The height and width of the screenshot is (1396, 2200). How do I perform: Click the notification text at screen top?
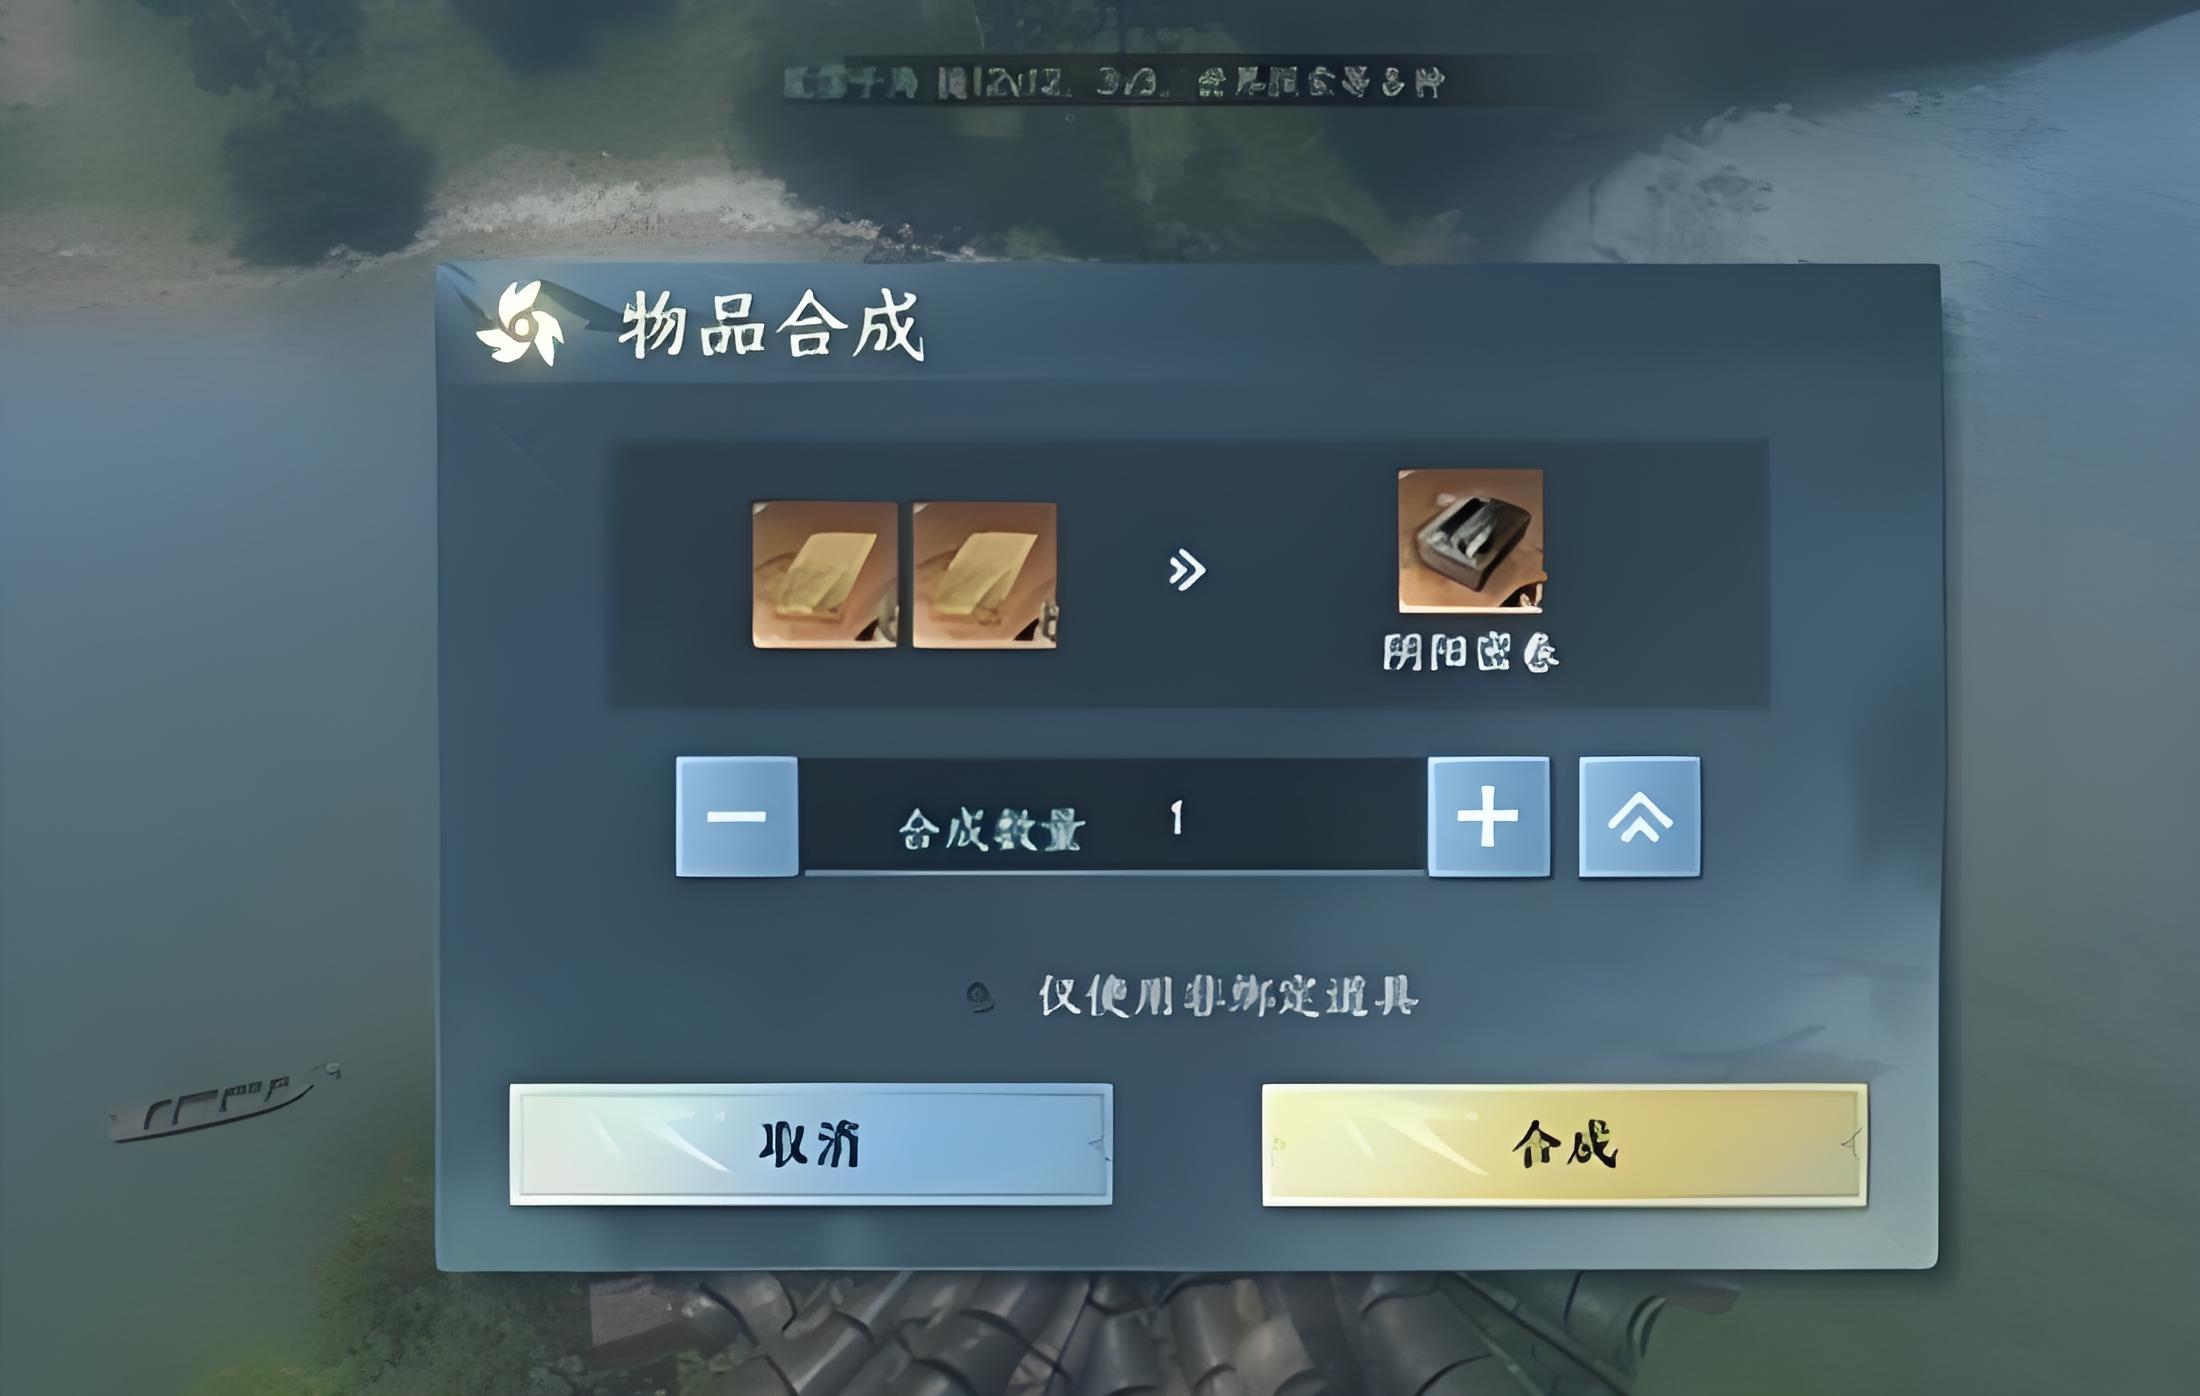pyautogui.click(x=1114, y=82)
